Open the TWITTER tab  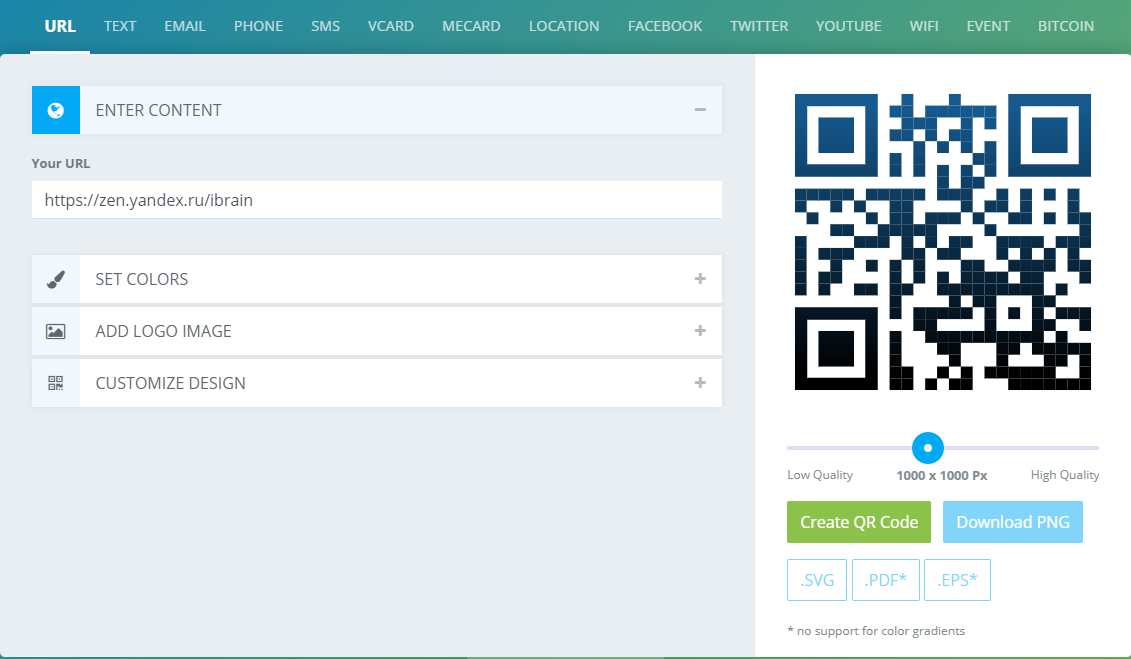click(759, 26)
